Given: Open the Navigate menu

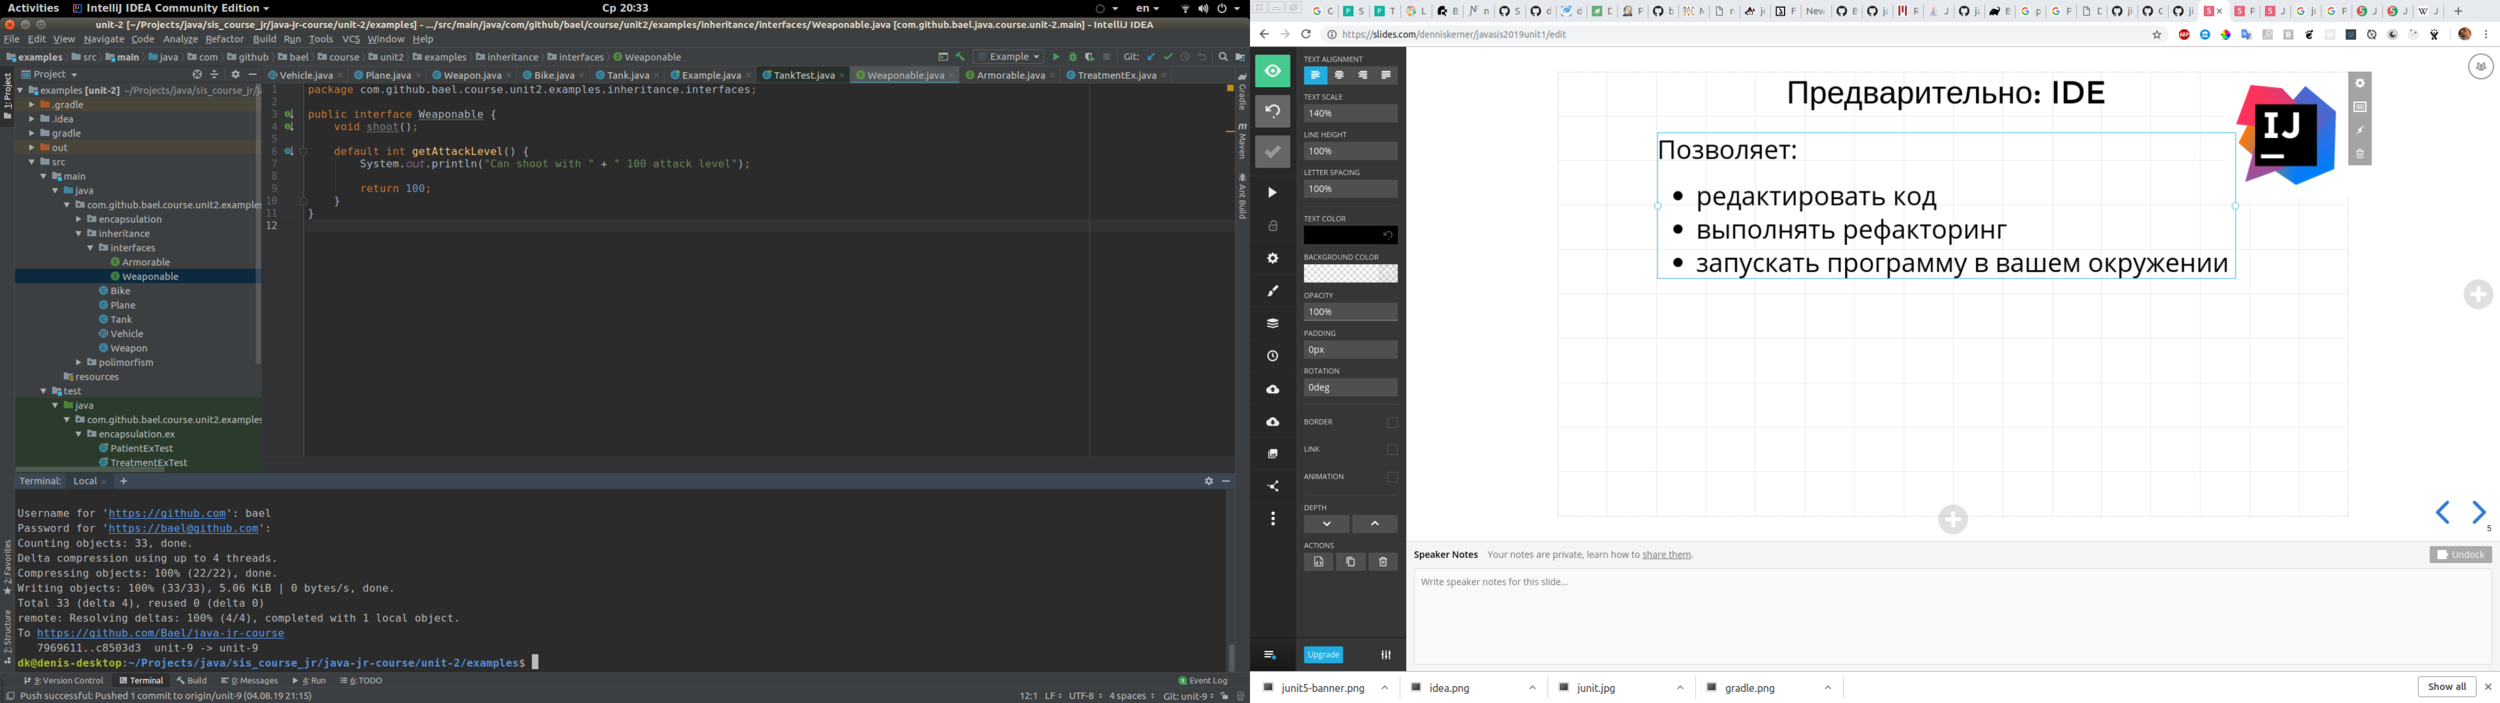Looking at the screenshot, I should click(x=104, y=39).
